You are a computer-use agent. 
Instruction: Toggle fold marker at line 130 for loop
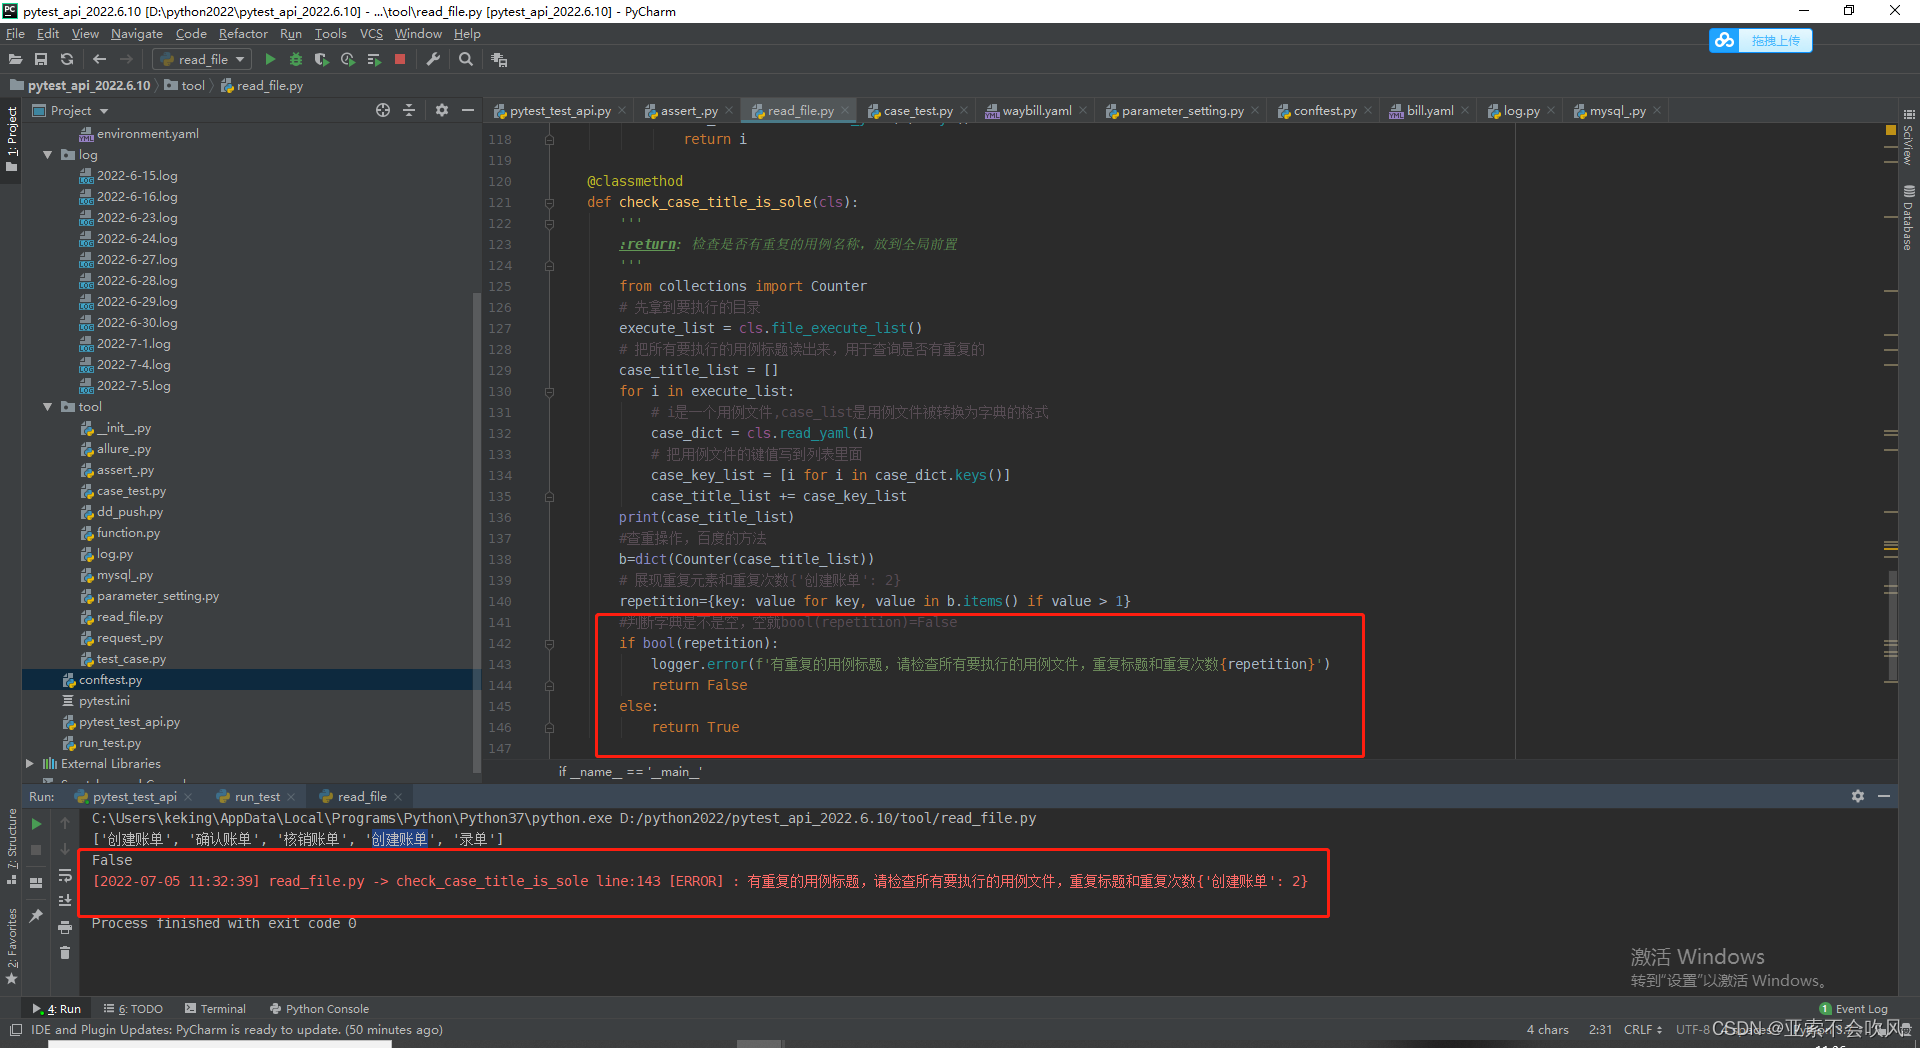tap(549, 392)
